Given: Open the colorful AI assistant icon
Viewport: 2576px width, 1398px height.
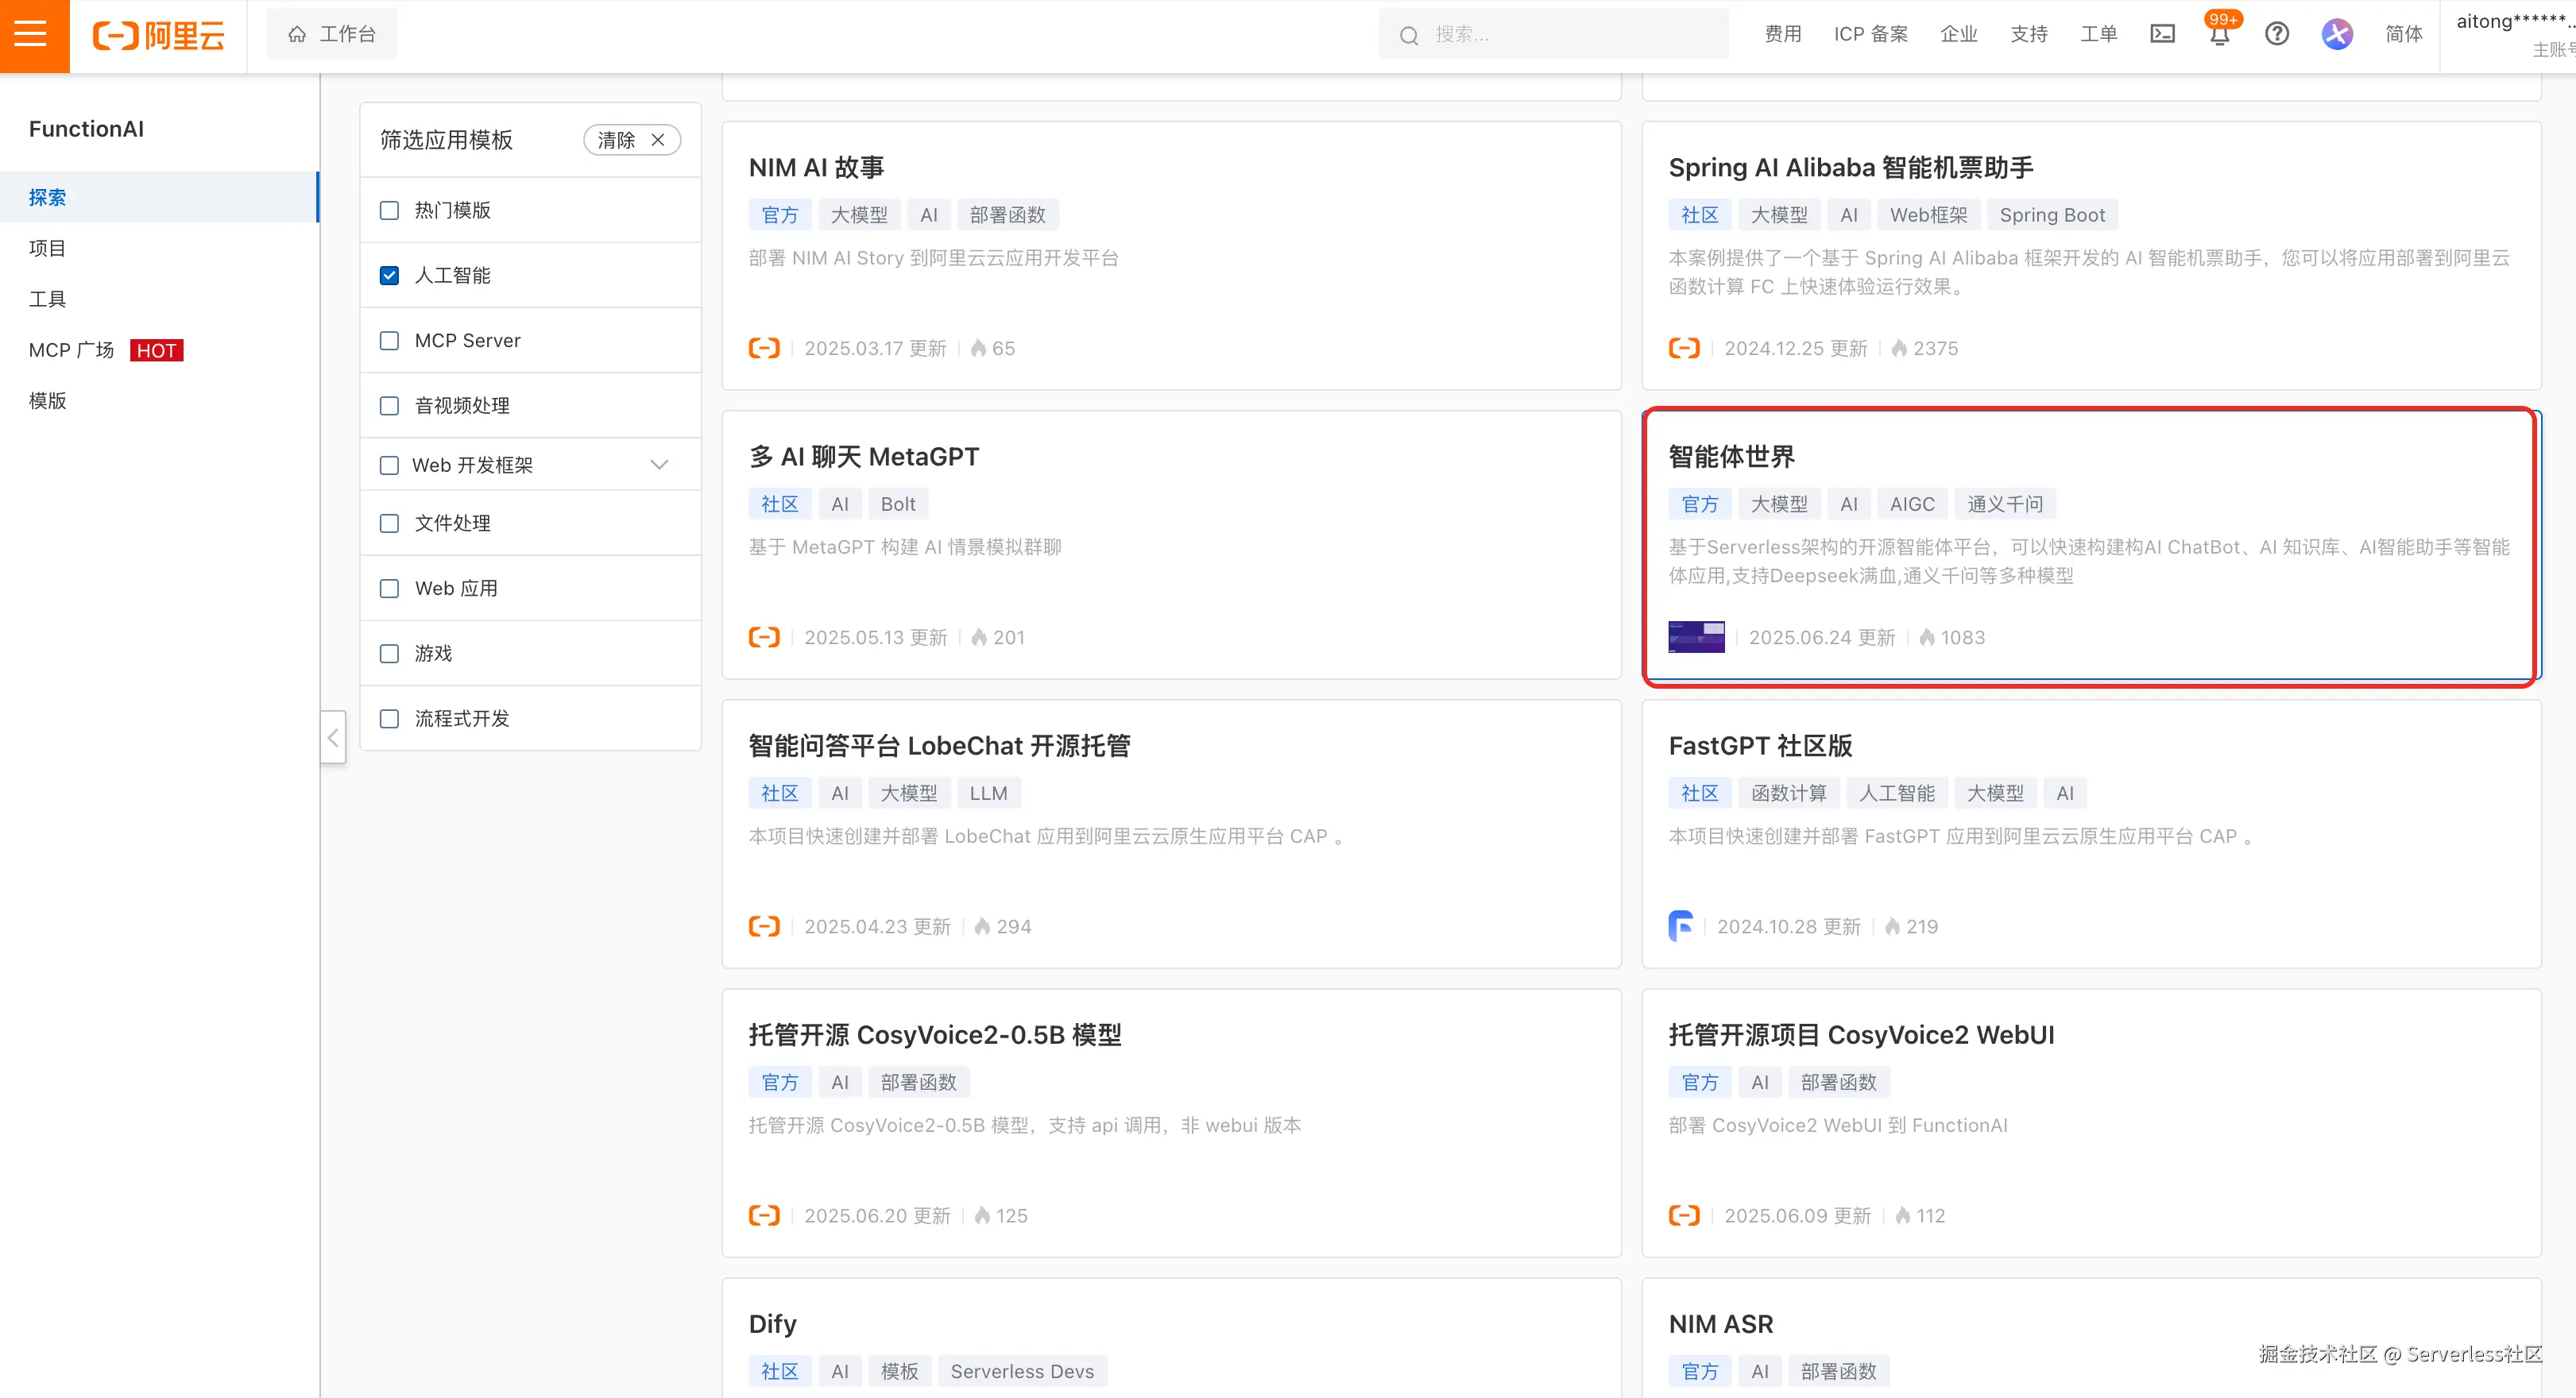Looking at the screenshot, I should (2336, 34).
